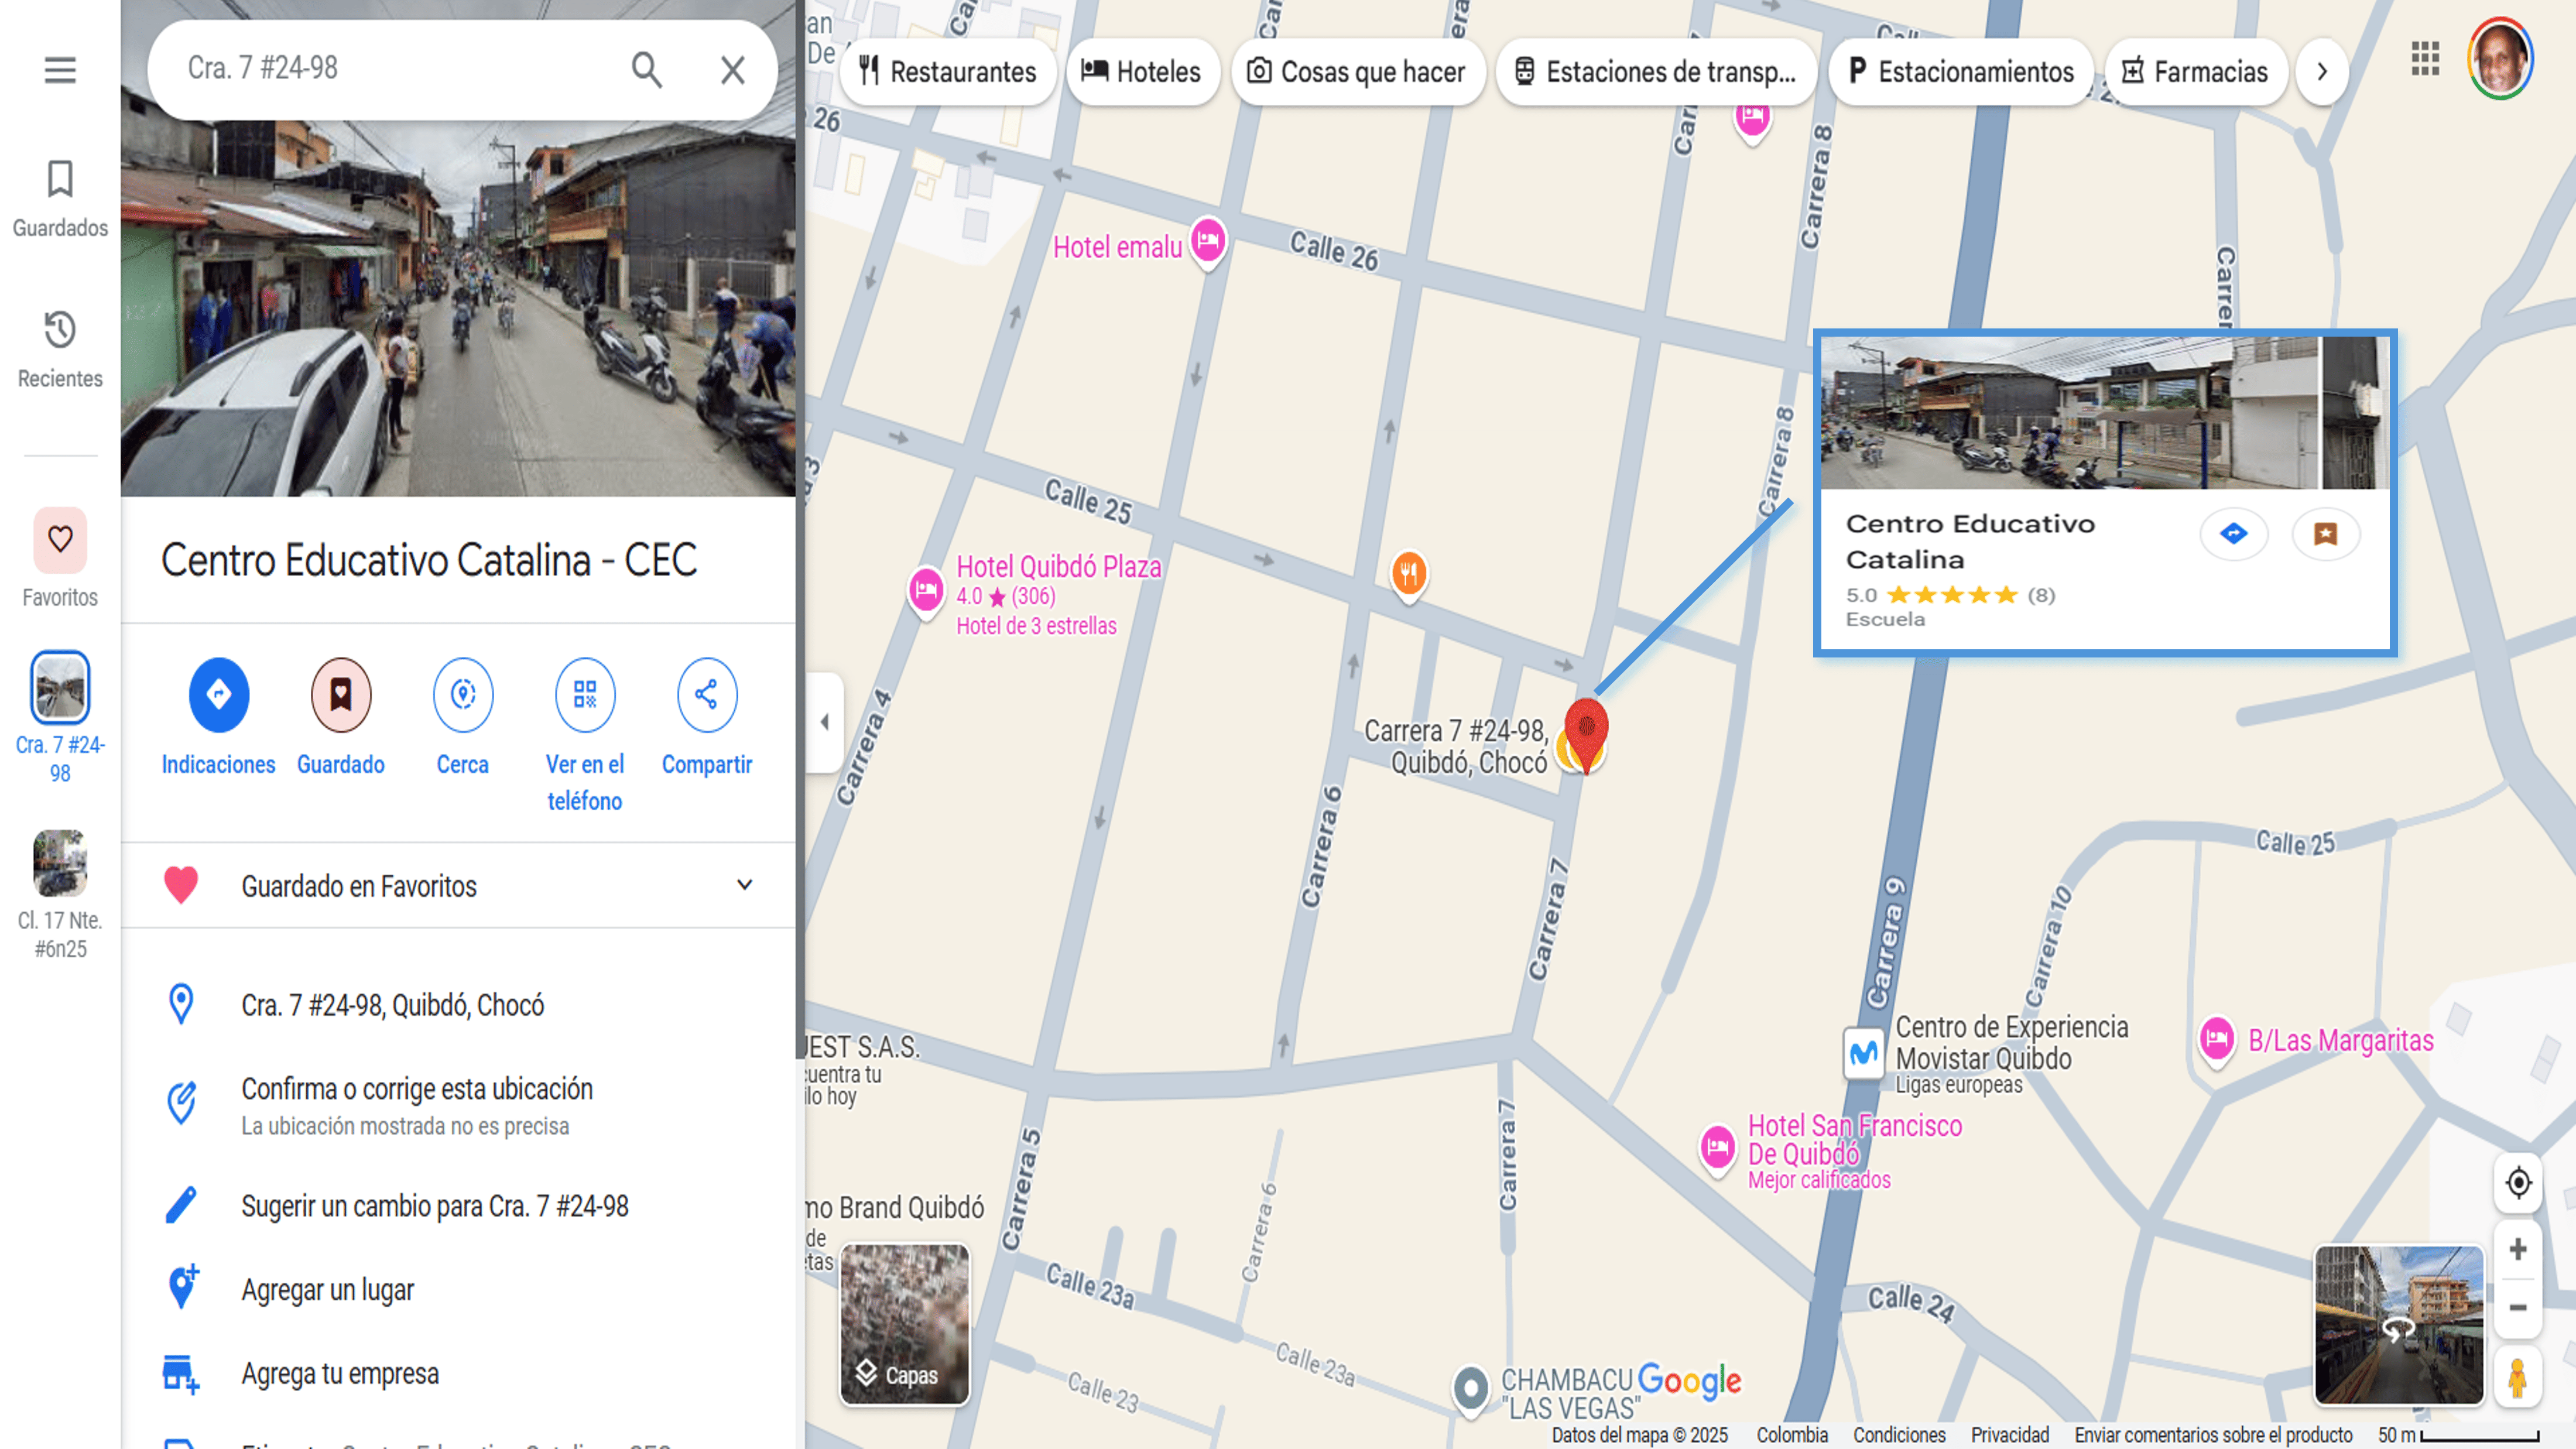Click the Colombia footer link
2576x1449 pixels.
[x=1792, y=1435]
